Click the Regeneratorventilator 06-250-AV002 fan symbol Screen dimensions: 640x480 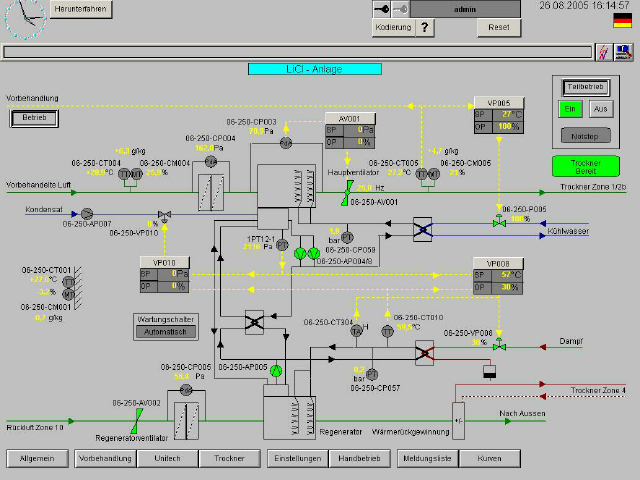pyautogui.click(x=137, y=421)
